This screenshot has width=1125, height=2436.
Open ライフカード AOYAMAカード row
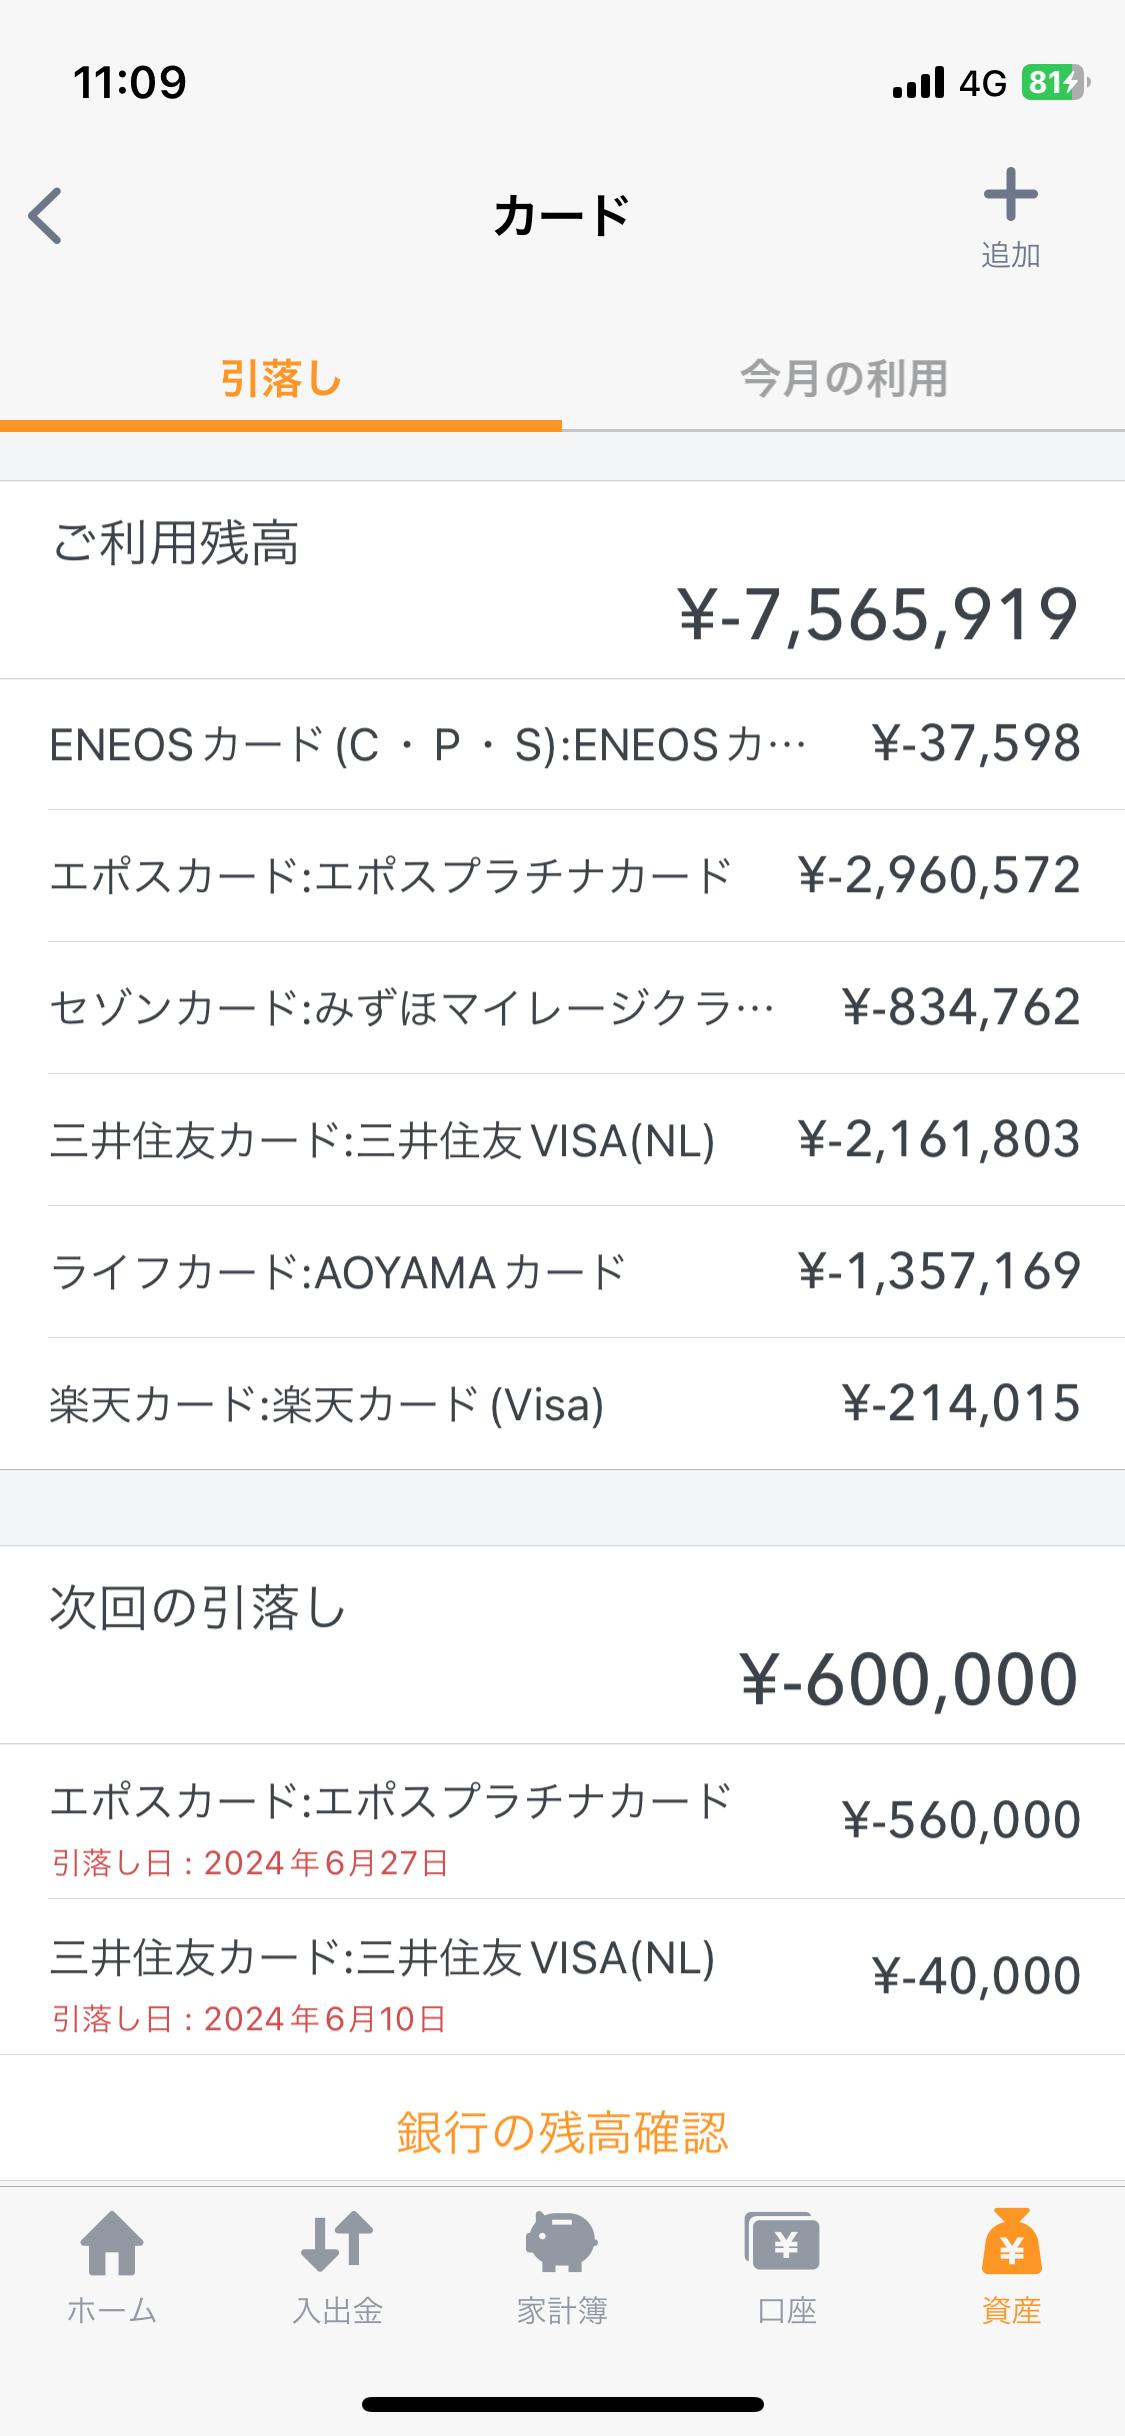point(562,1272)
